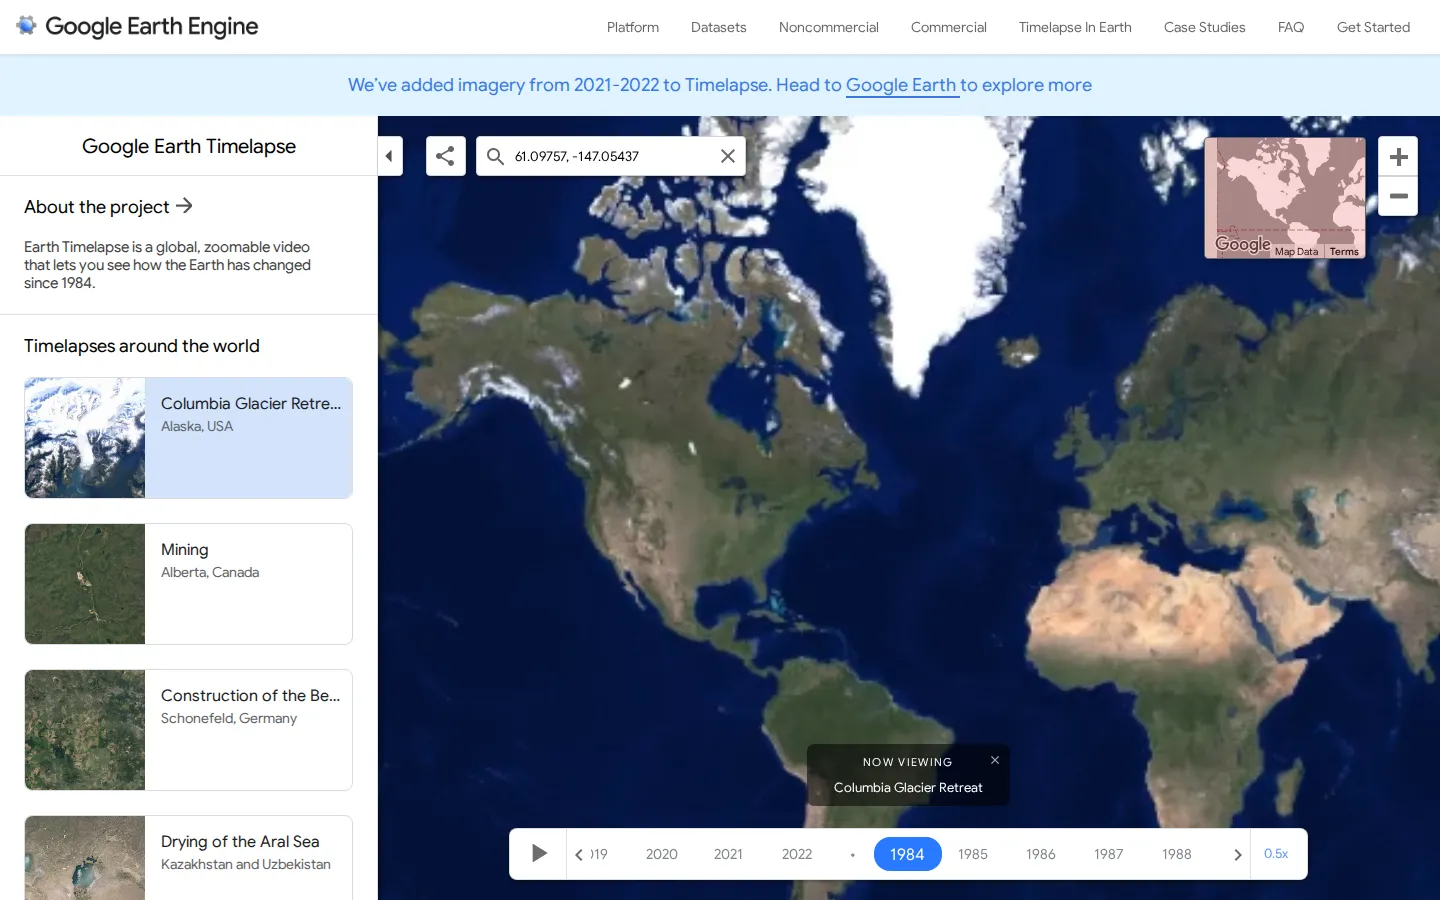Screen dimensions: 1440x900
Task: Select the Mining Alberta, Canada card
Action: click(189, 584)
